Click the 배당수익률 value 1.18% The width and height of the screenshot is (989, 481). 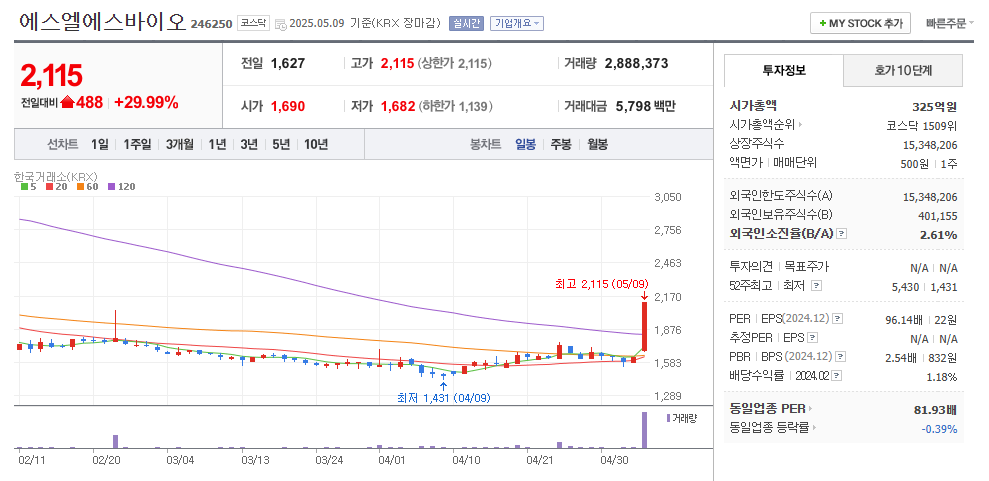(x=943, y=378)
